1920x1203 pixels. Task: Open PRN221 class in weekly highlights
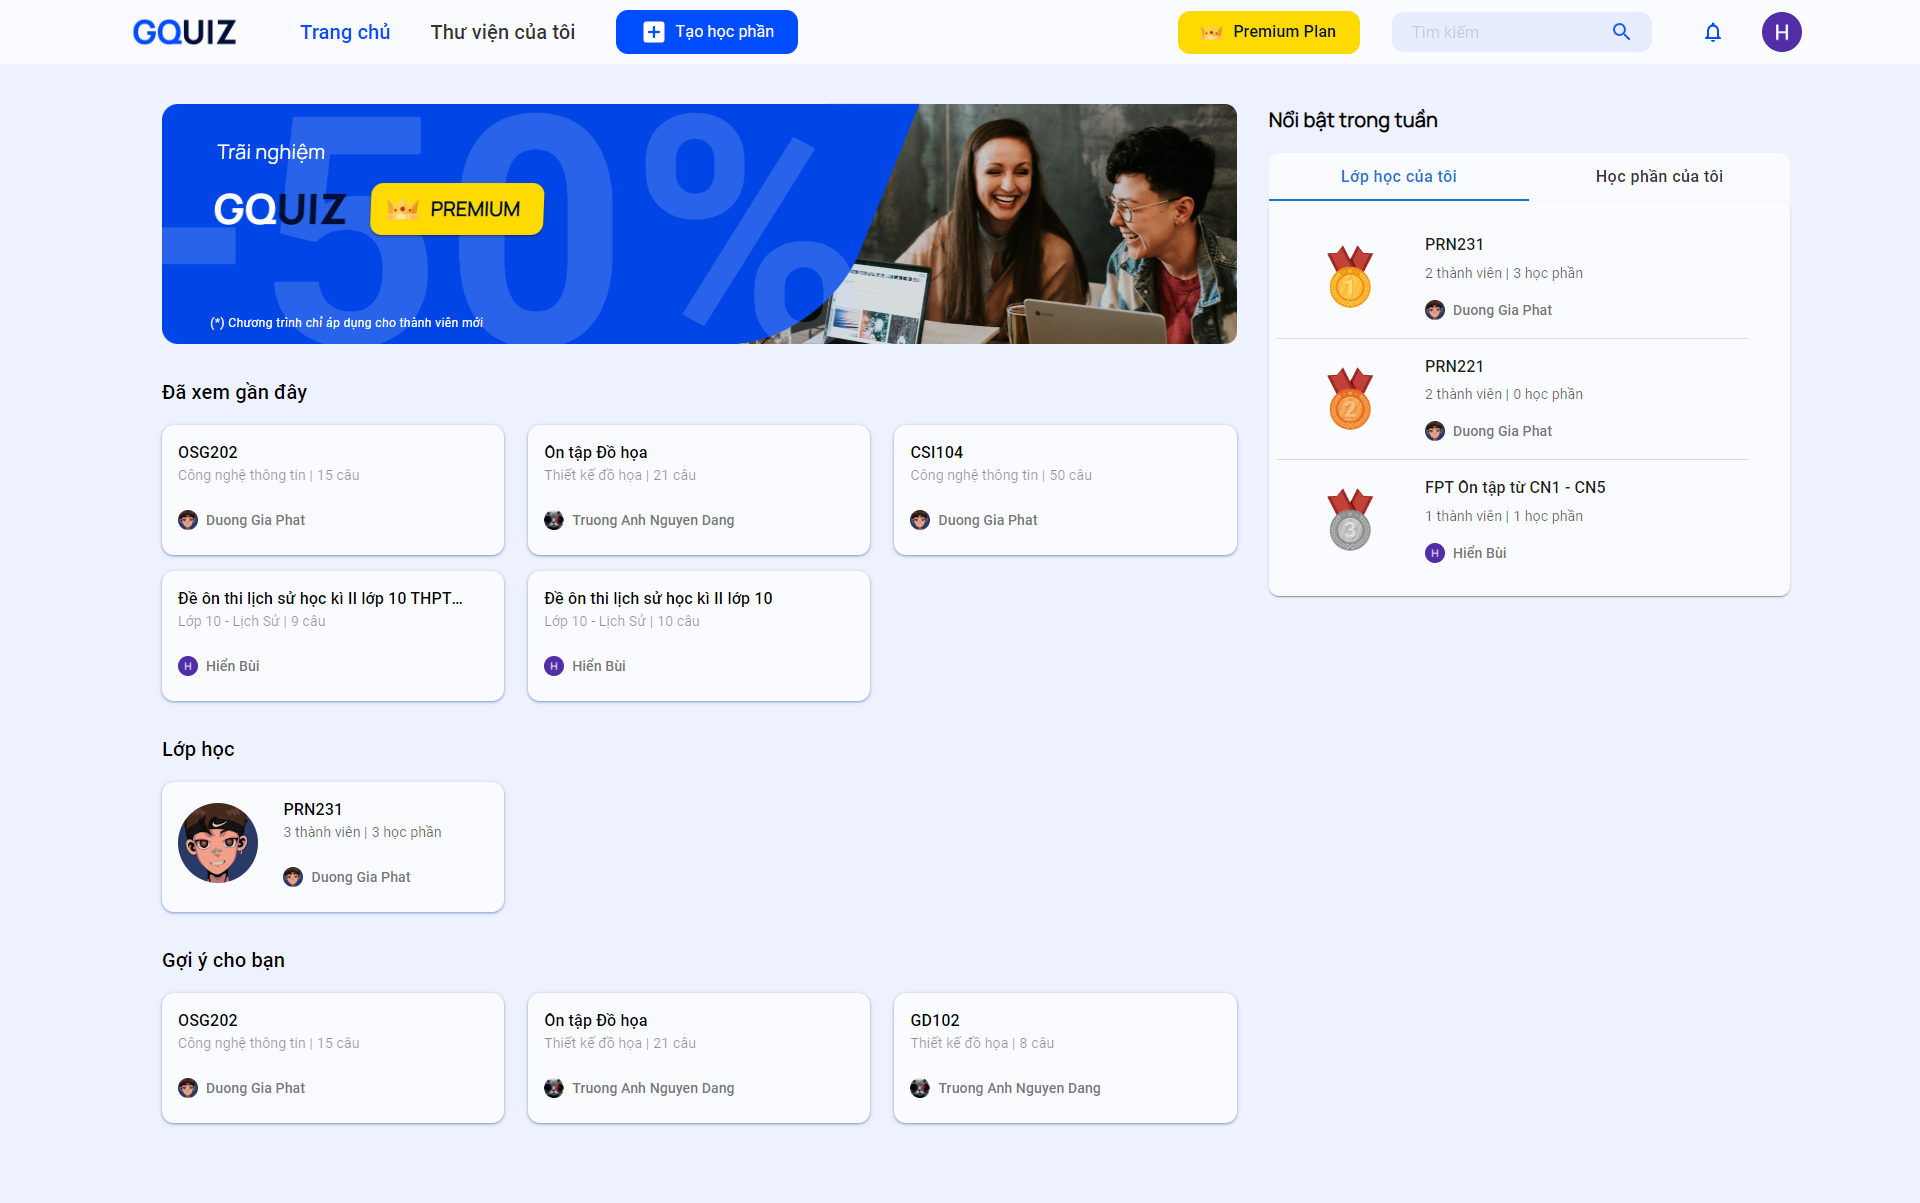(x=1453, y=366)
